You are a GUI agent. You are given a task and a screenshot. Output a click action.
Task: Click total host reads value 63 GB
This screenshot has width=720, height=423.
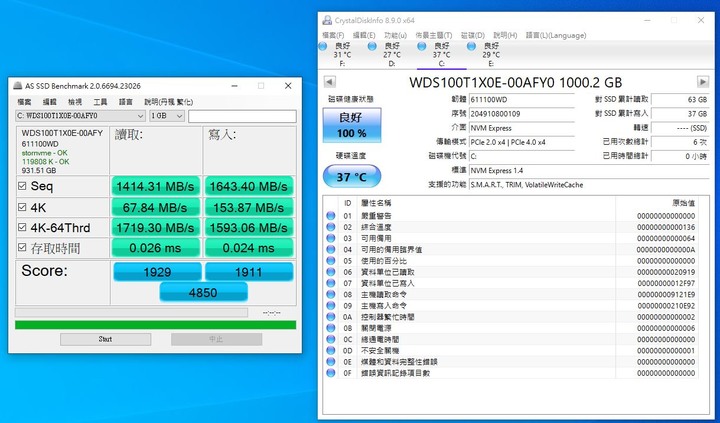tap(680, 99)
